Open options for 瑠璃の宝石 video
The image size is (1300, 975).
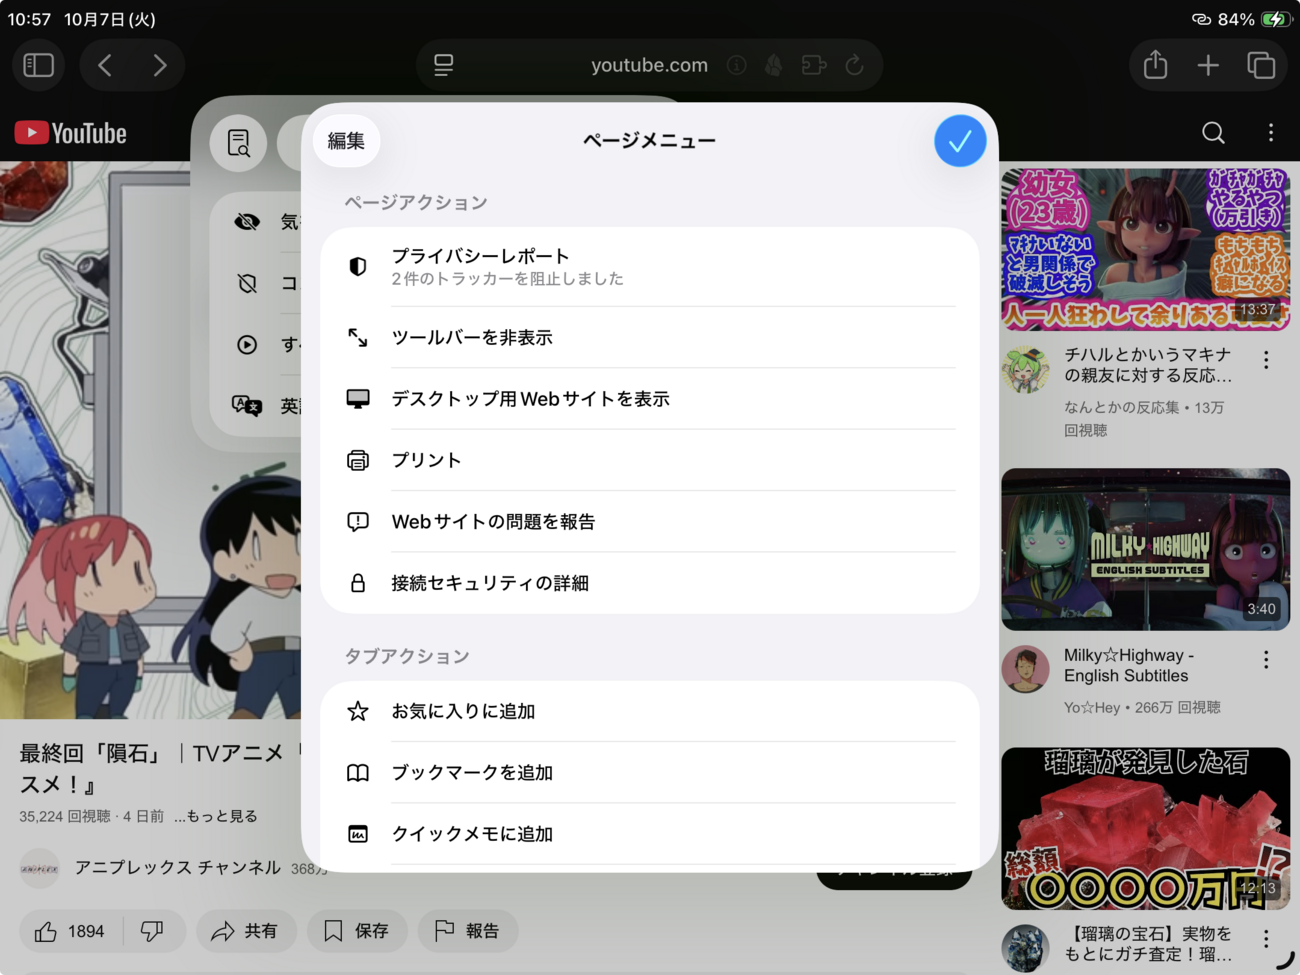click(1266, 939)
